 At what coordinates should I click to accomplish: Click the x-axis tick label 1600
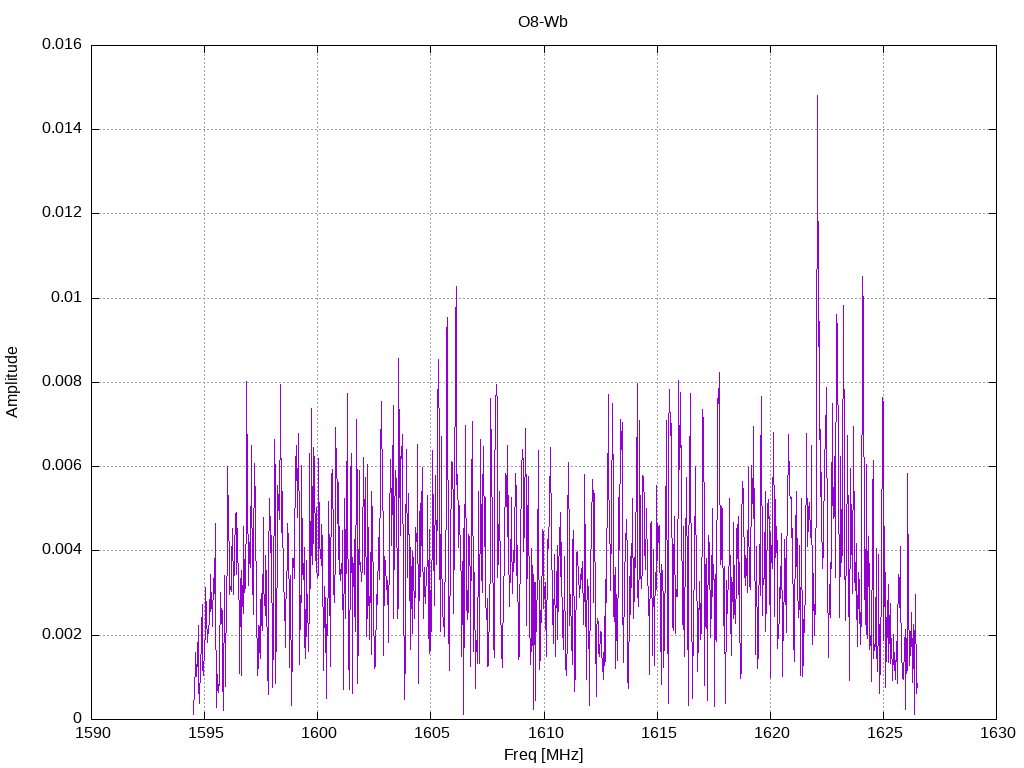[319, 733]
